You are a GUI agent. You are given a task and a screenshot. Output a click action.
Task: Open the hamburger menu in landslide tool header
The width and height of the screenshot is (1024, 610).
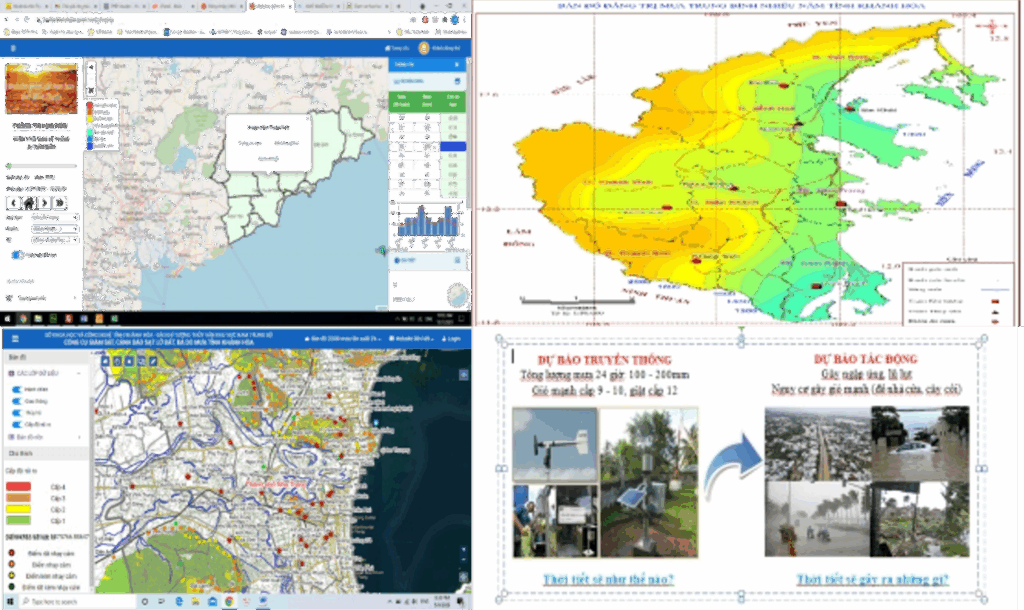[14, 339]
